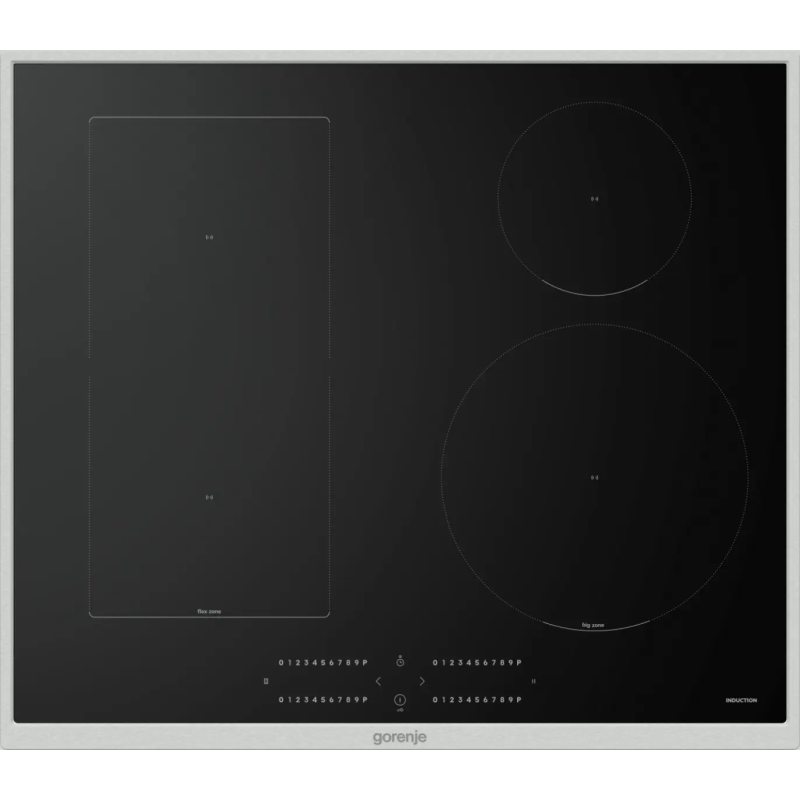
Task: Click center mark of rear flex zone
Action: (209, 237)
